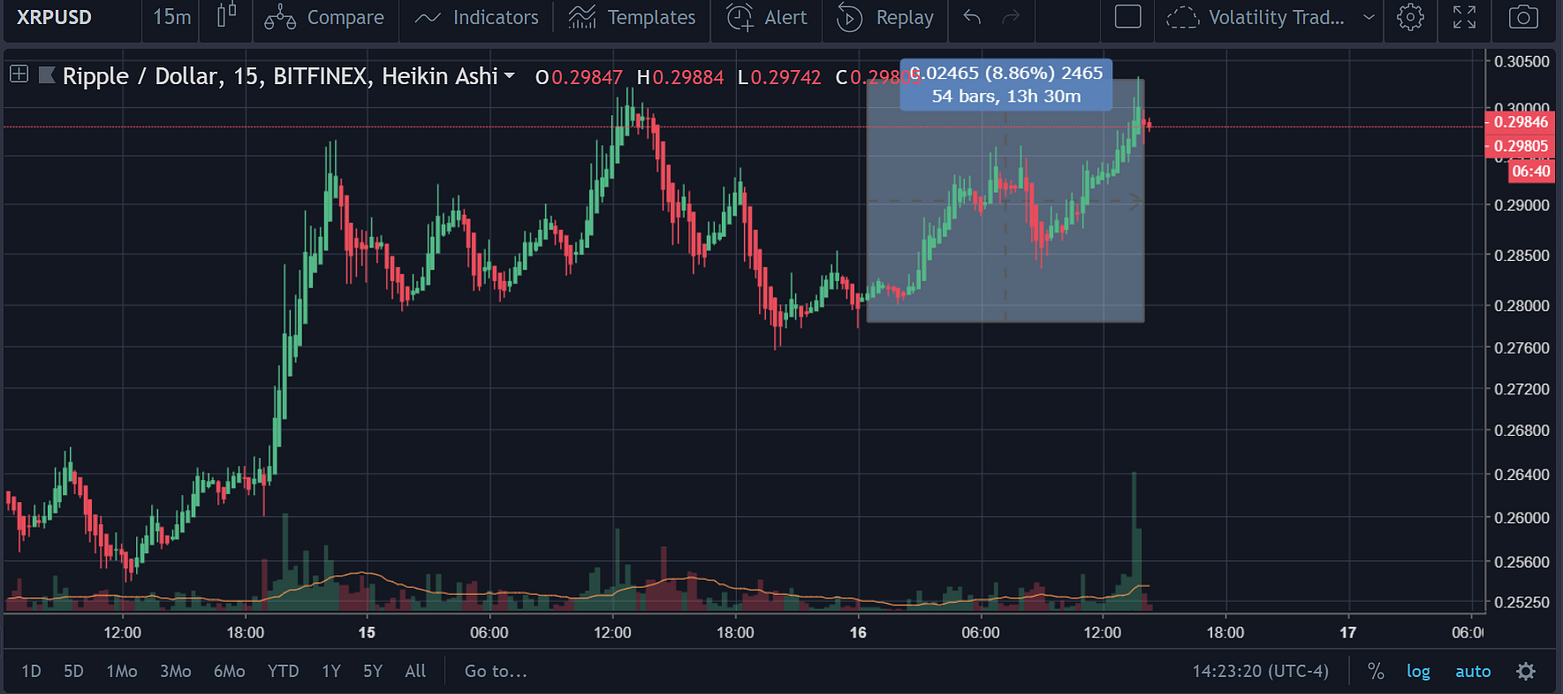
Task: Open chart settings gear in top toolbar
Action: tap(1410, 17)
